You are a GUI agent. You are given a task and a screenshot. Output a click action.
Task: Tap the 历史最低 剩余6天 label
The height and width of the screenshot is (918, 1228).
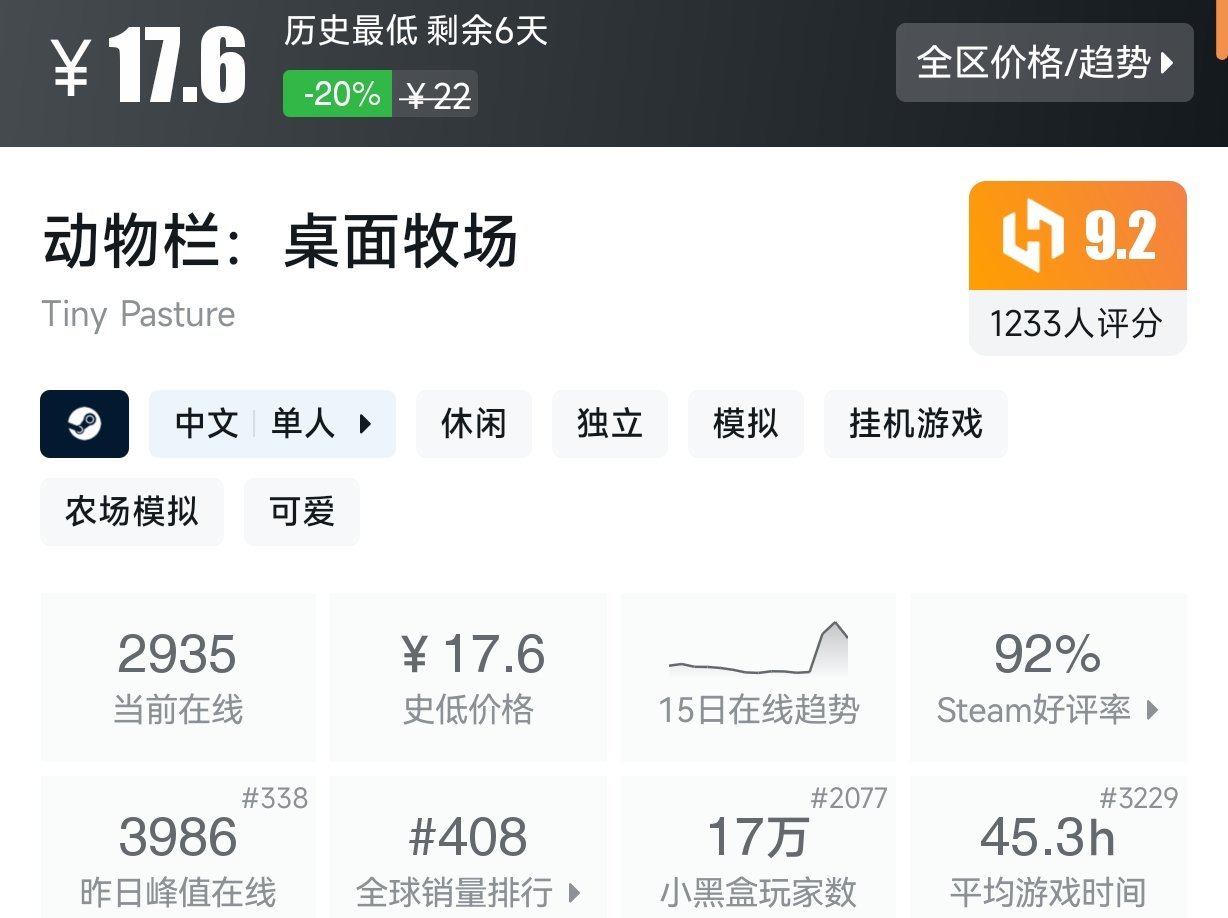pyautogui.click(x=416, y=31)
